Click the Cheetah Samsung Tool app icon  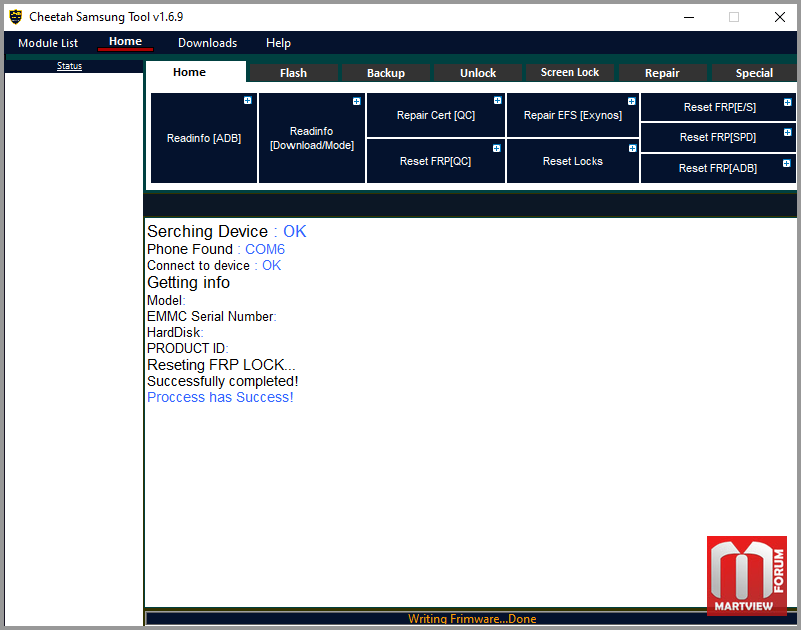[16, 17]
